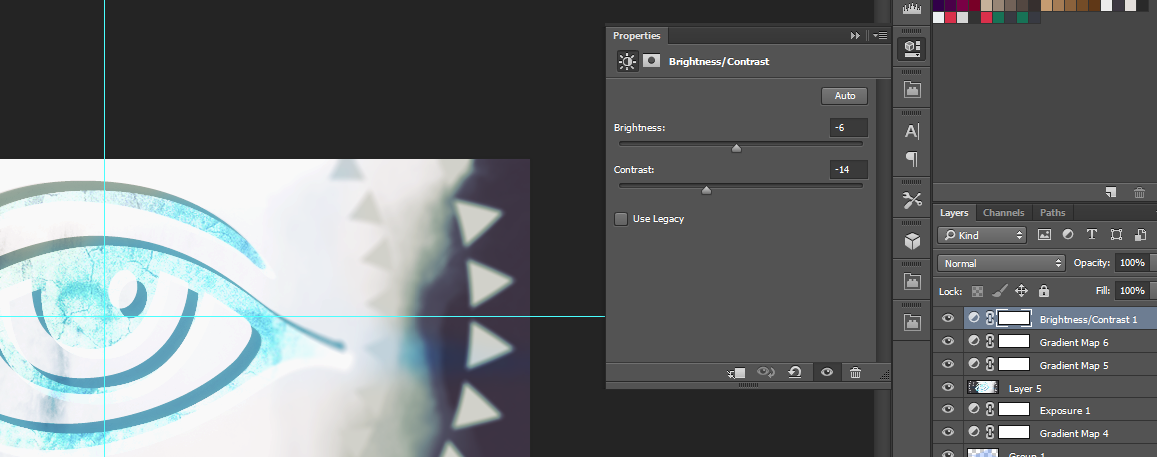Open the Tool Presets wrench icon
The width and height of the screenshot is (1157, 457).
(x=912, y=200)
